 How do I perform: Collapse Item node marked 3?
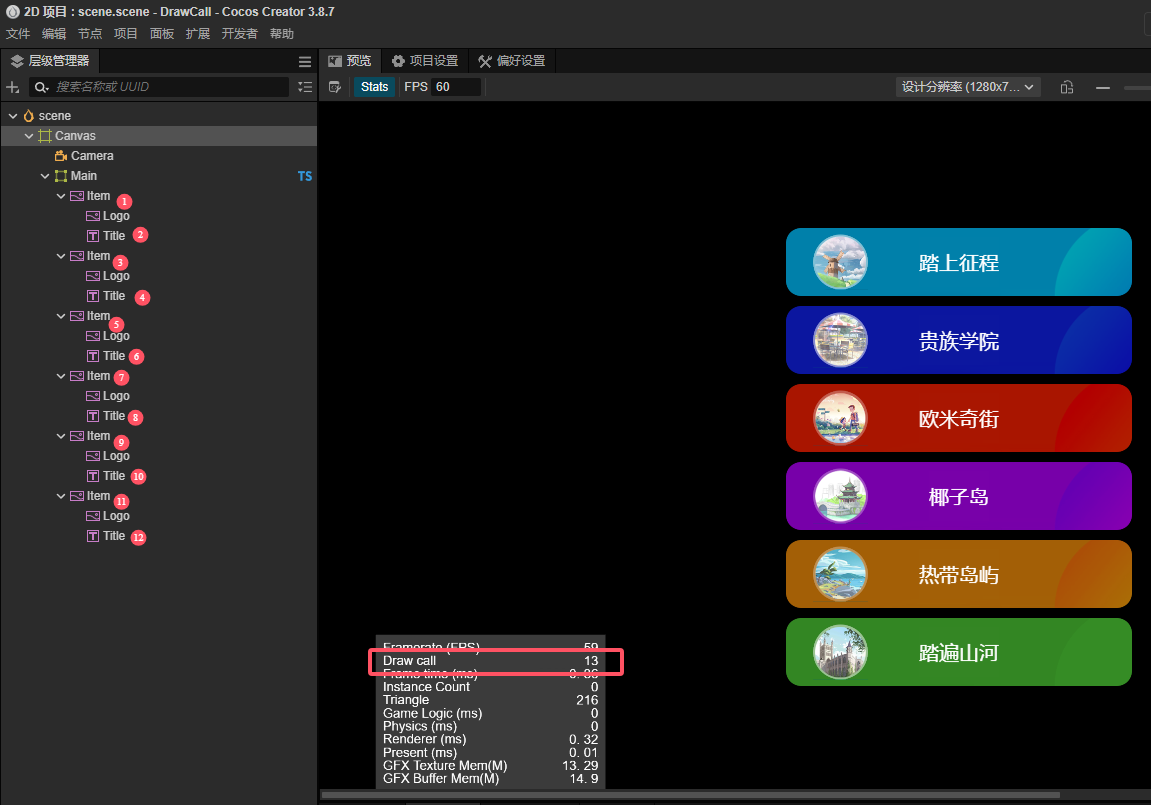[61, 256]
